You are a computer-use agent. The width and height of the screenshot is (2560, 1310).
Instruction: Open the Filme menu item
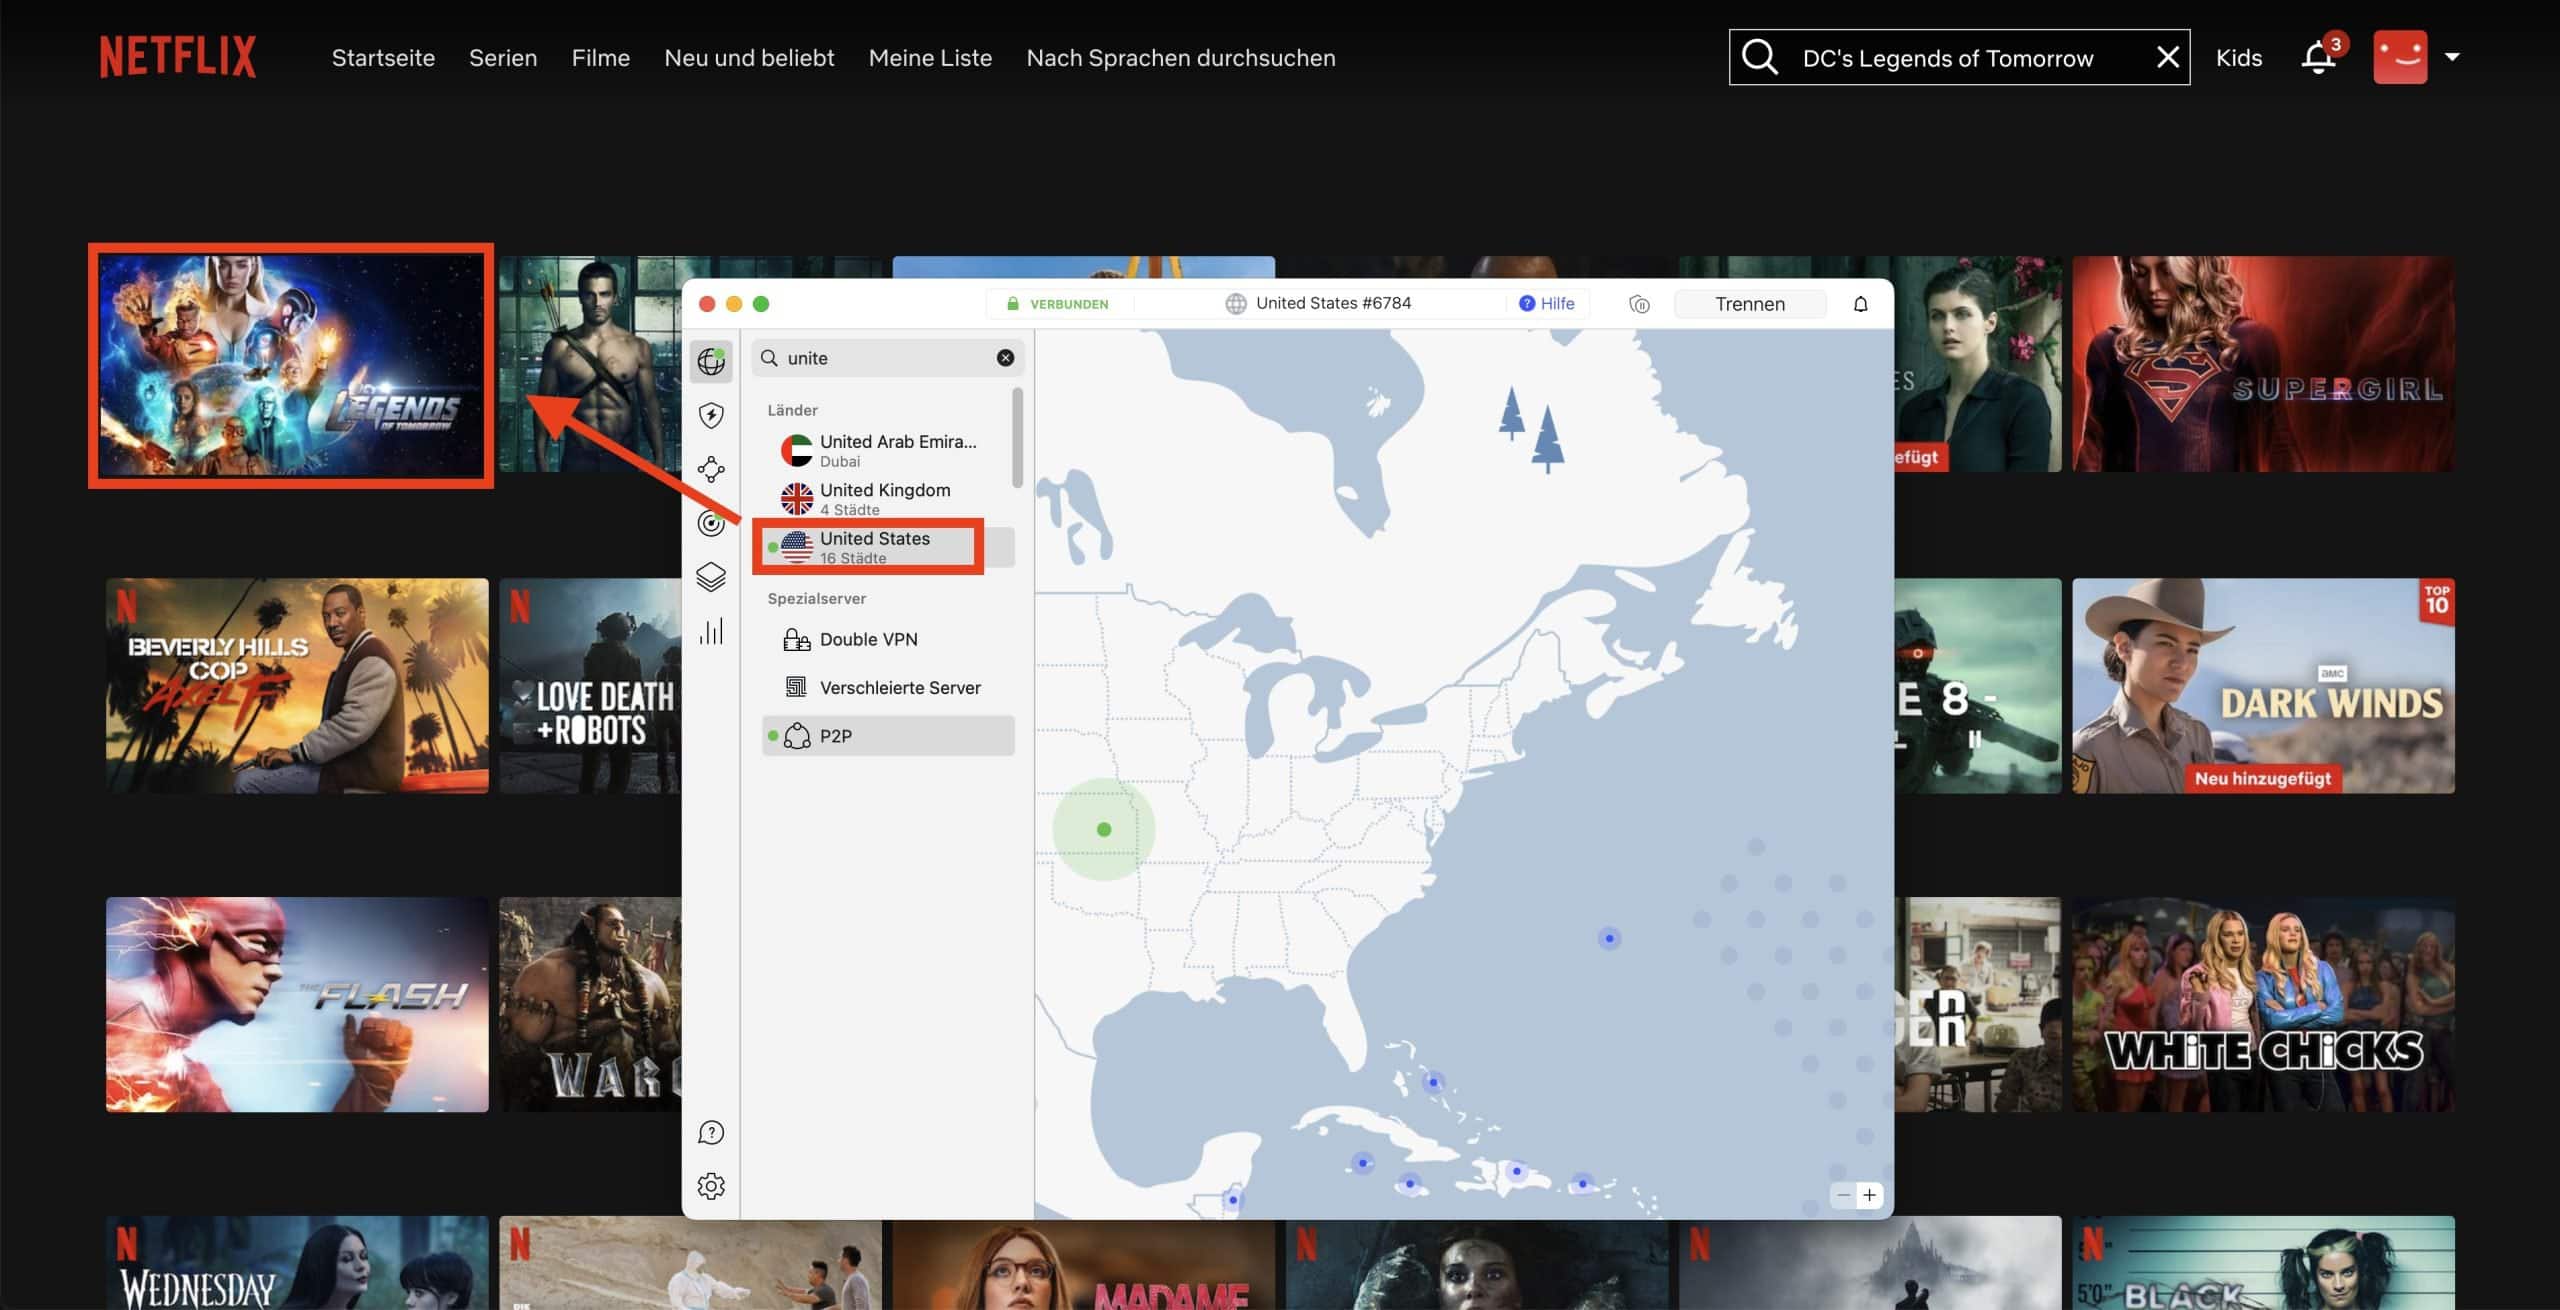[601, 58]
